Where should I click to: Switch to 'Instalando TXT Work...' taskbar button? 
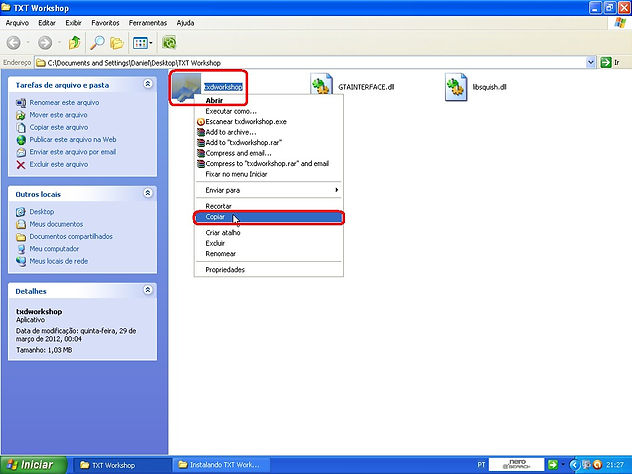tap(221, 465)
